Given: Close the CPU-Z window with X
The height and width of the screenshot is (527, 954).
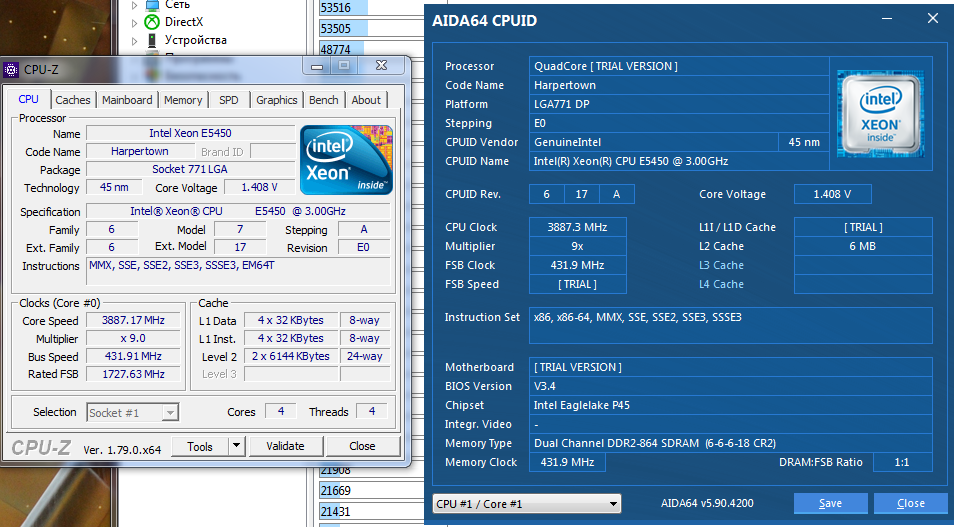Looking at the screenshot, I should (x=381, y=65).
